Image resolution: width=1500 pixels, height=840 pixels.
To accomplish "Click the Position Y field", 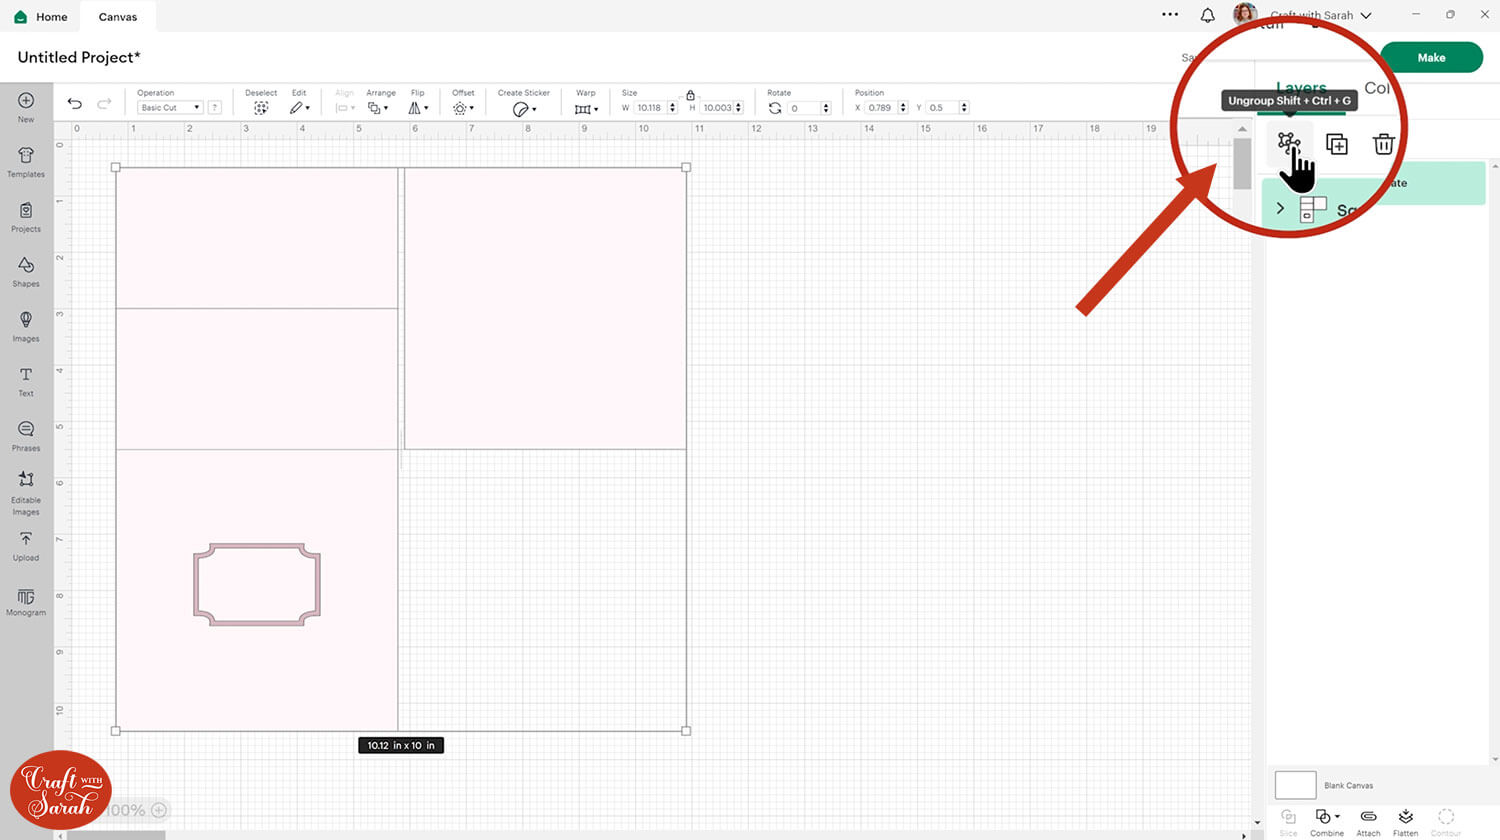I will (x=942, y=108).
